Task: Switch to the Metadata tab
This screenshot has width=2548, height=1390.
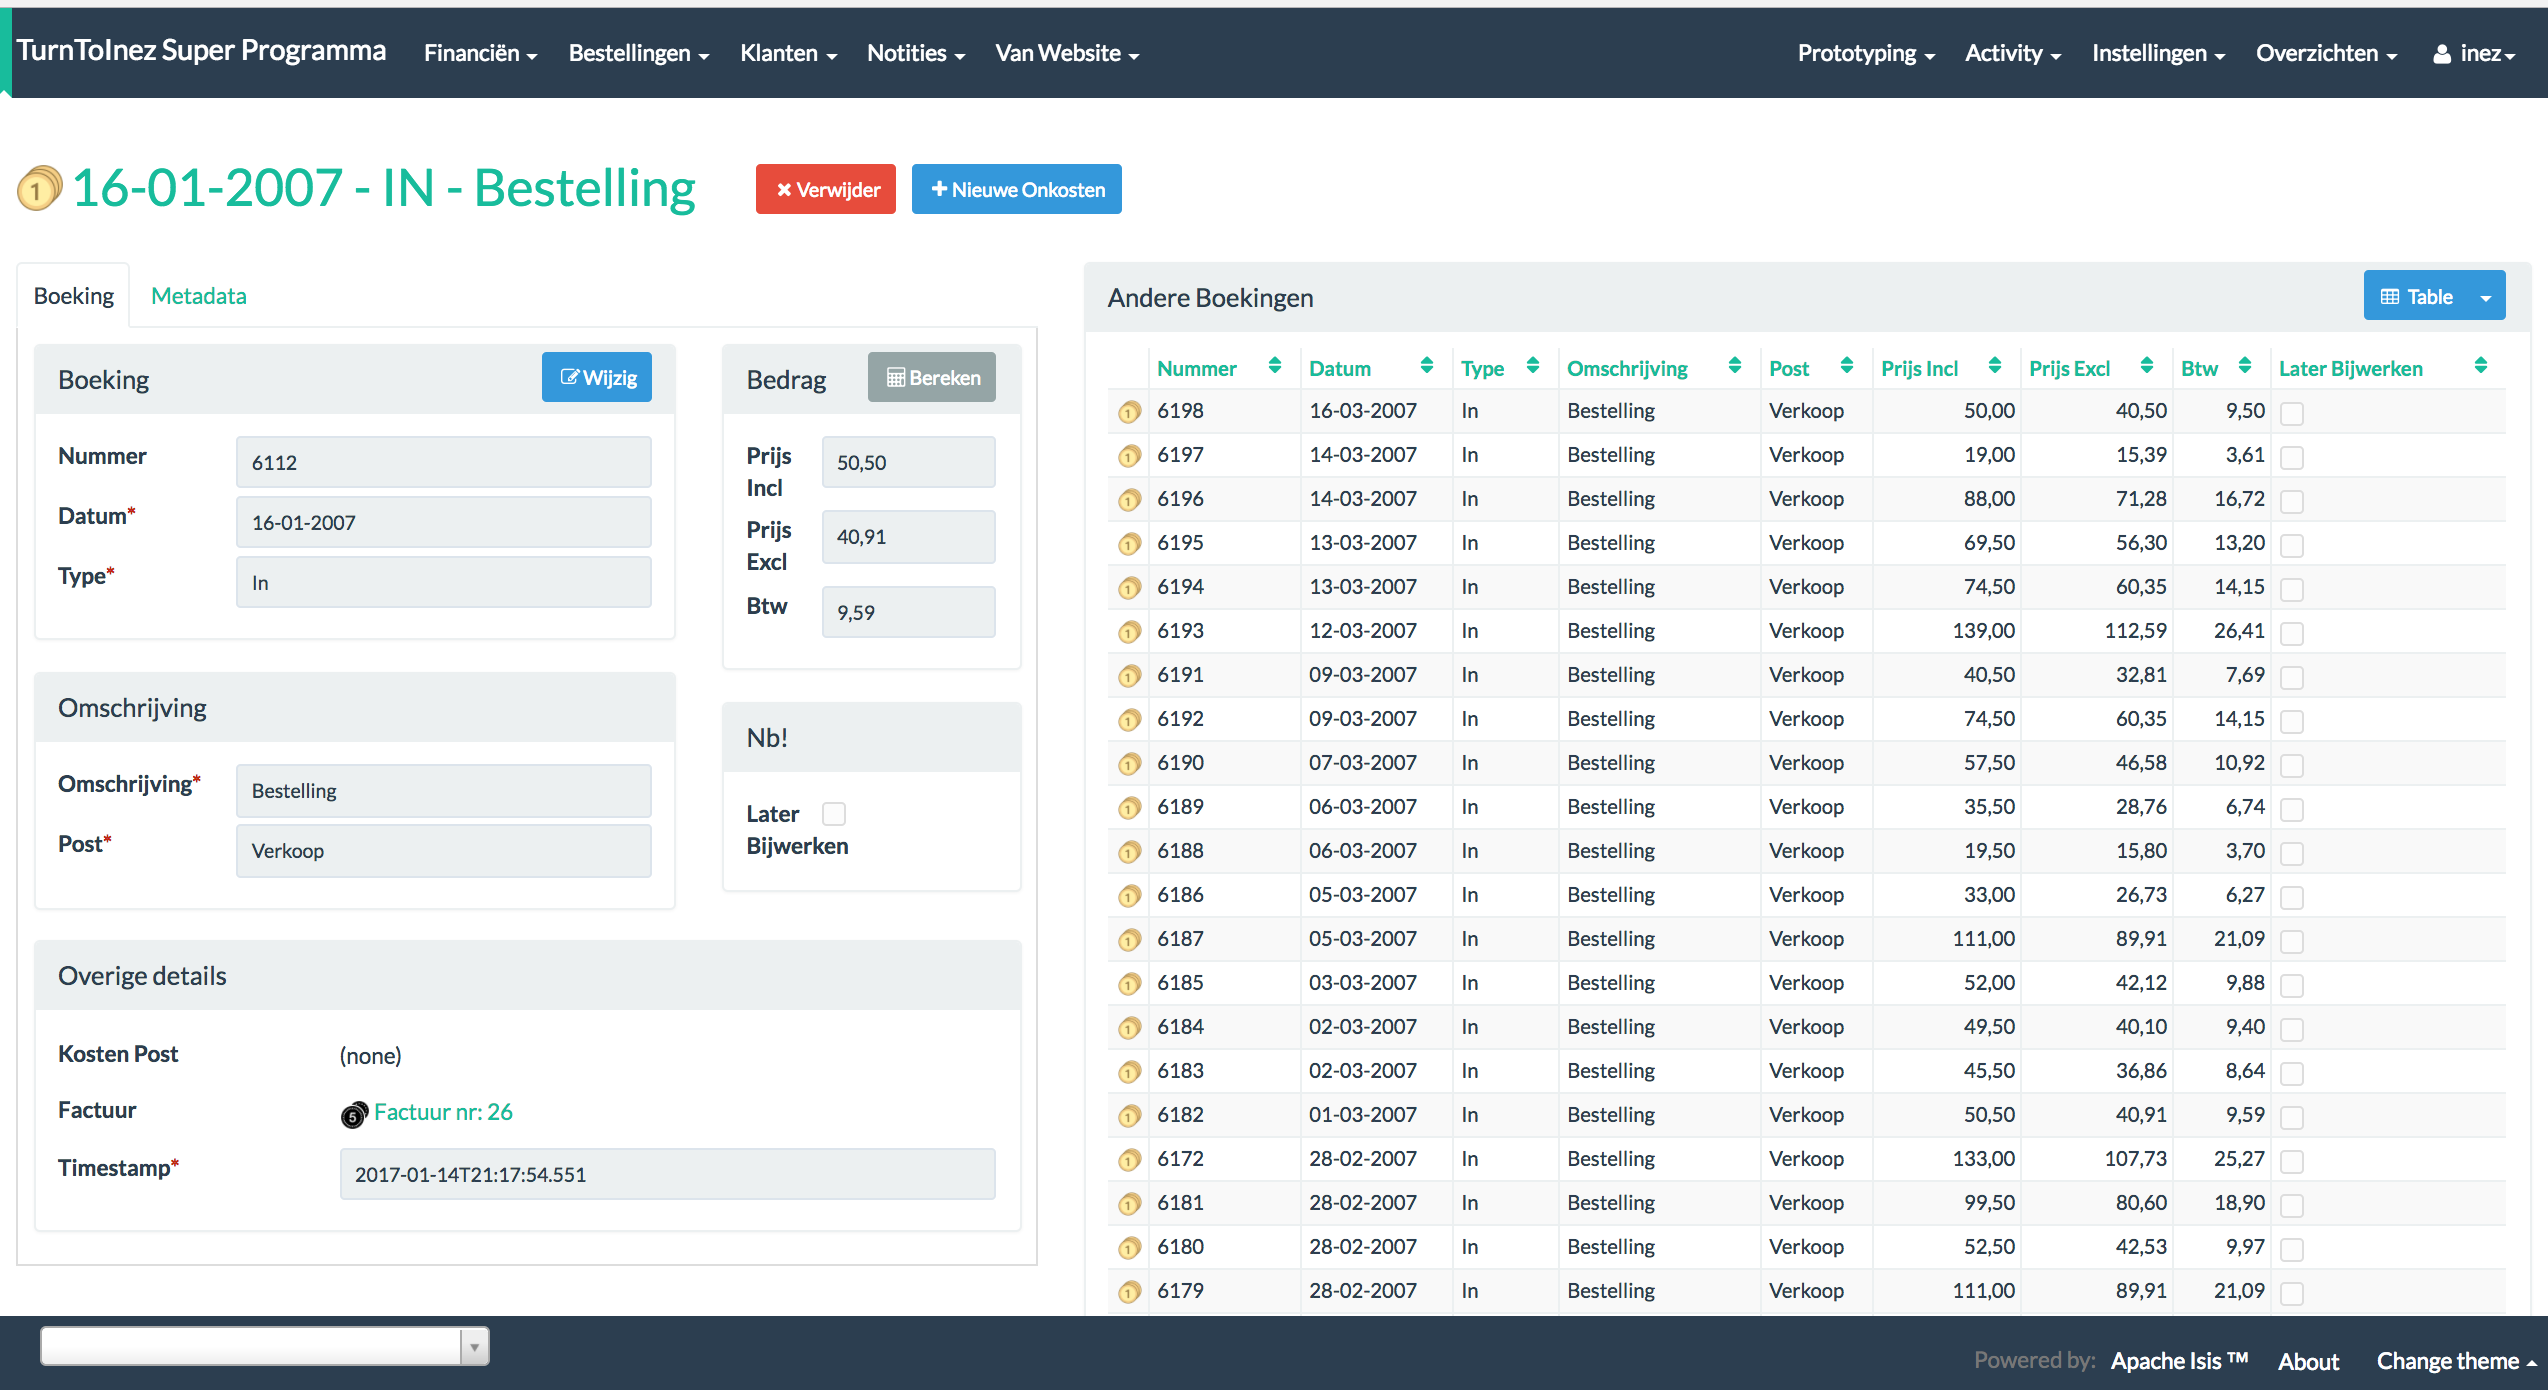Action: [198, 296]
